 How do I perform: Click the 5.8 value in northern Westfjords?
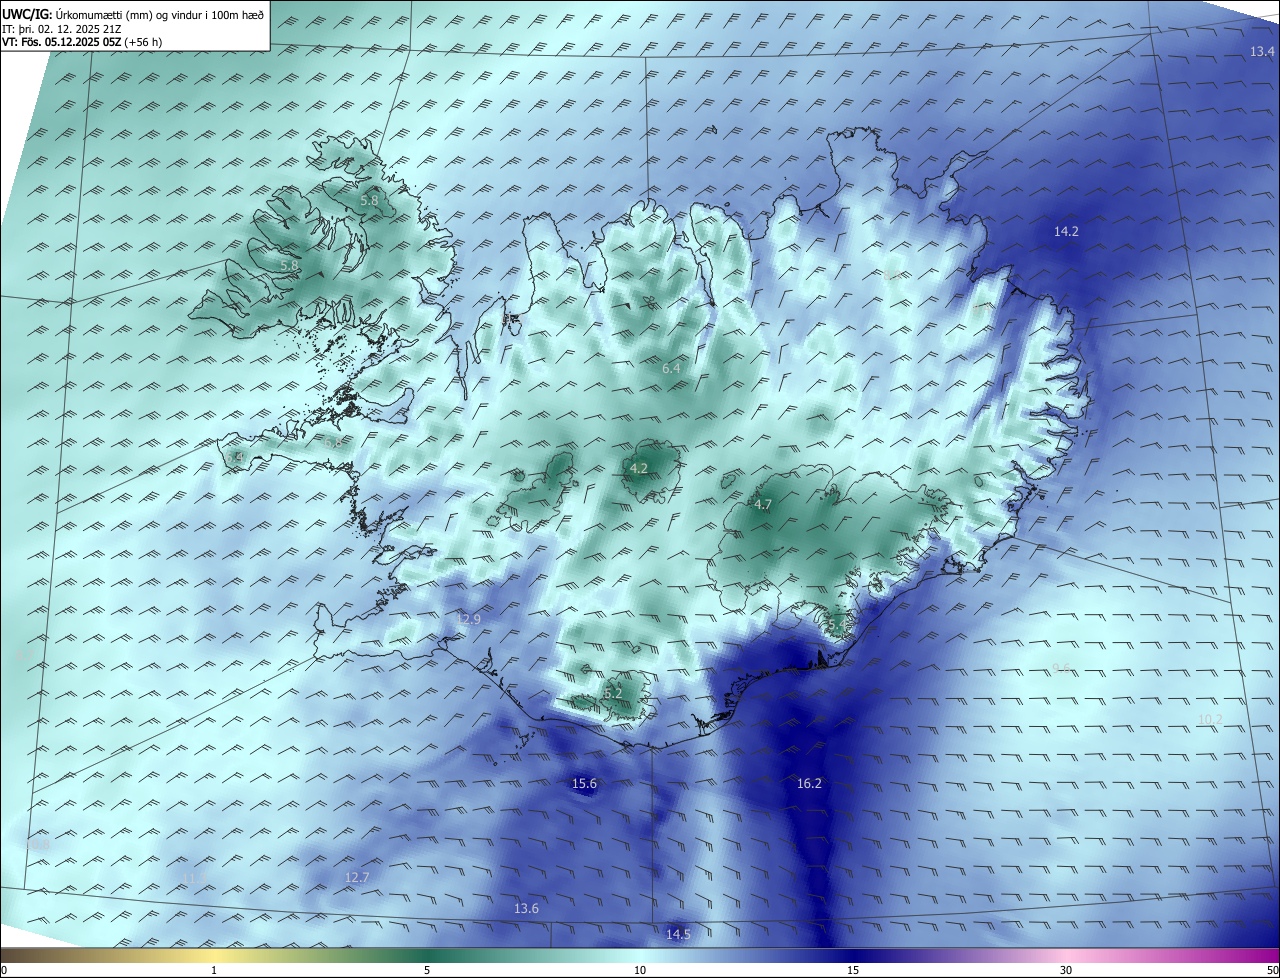(369, 200)
